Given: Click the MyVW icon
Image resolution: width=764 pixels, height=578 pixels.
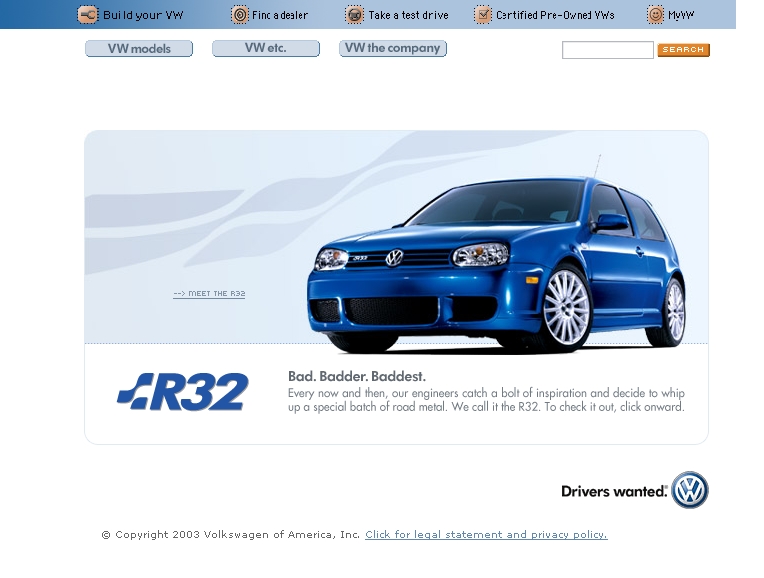Looking at the screenshot, I should [655, 15].
